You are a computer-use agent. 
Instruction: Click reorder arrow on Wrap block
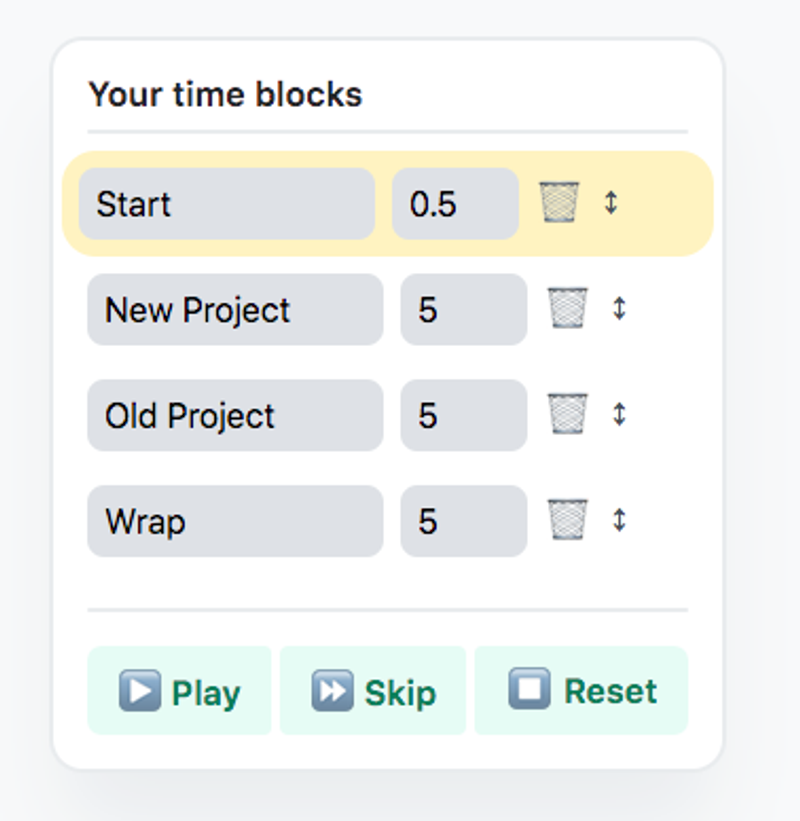click(619, 521)
